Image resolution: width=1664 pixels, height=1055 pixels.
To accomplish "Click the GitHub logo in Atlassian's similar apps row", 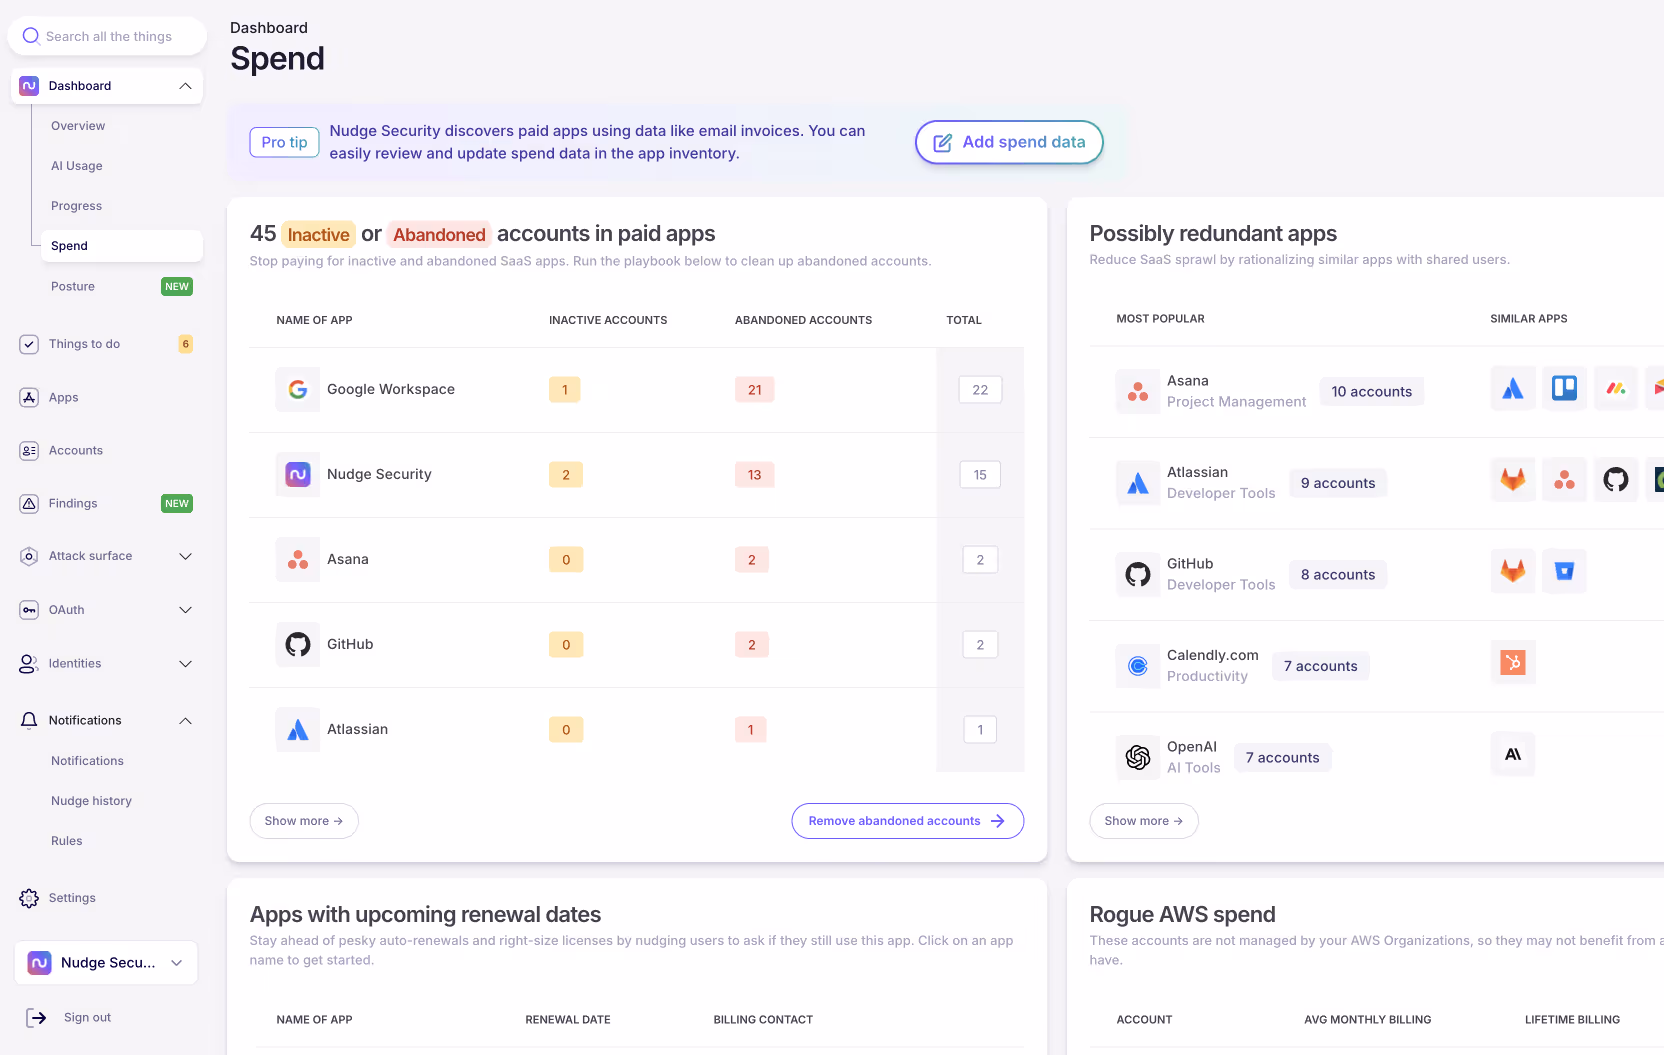I will tap(1616, 479).
